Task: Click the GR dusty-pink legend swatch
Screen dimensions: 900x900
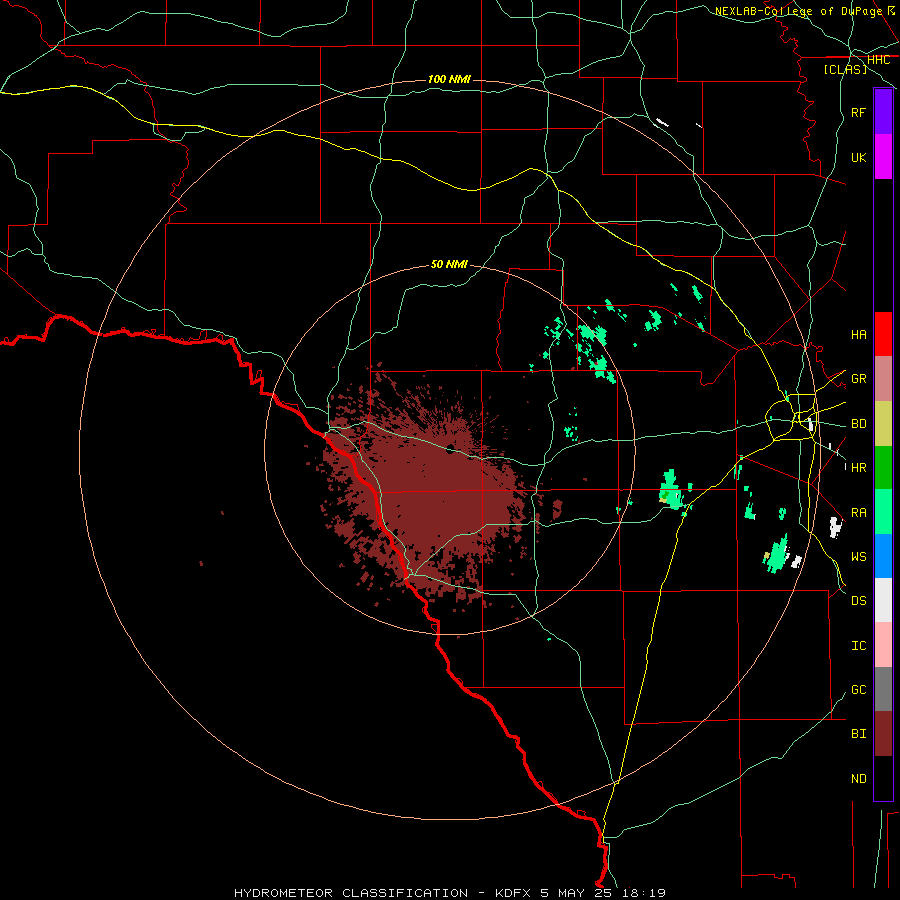Action: pyautogui.click(x=883, y=379)
